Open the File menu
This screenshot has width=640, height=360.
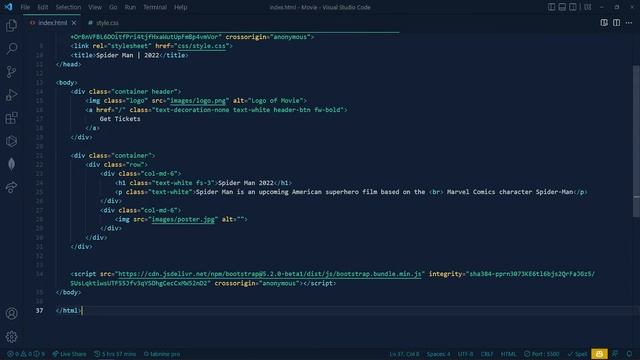pos(25,7)
